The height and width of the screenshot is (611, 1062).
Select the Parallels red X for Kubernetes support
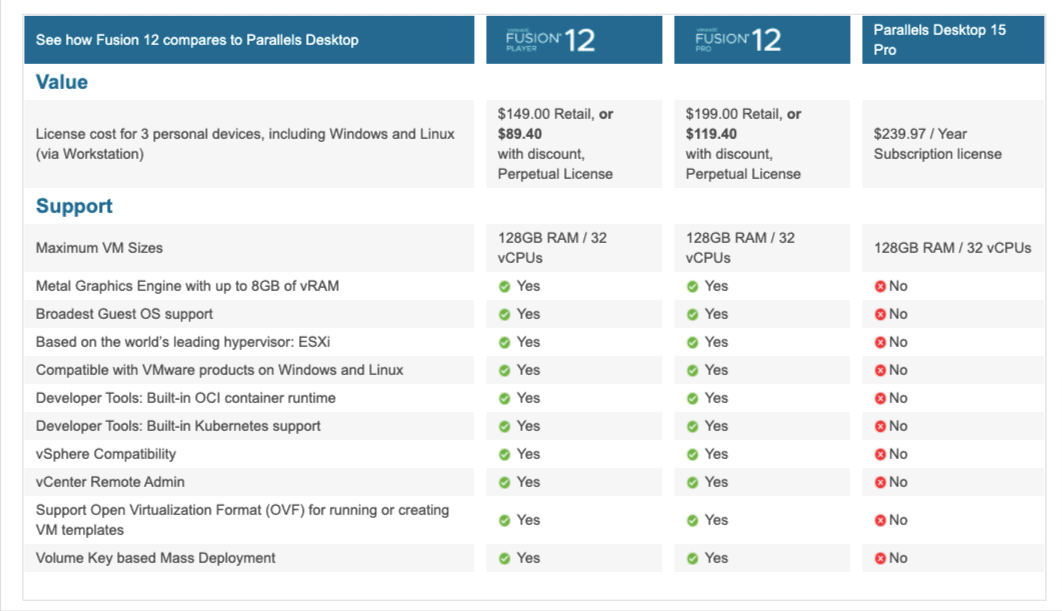coord(880,427)
